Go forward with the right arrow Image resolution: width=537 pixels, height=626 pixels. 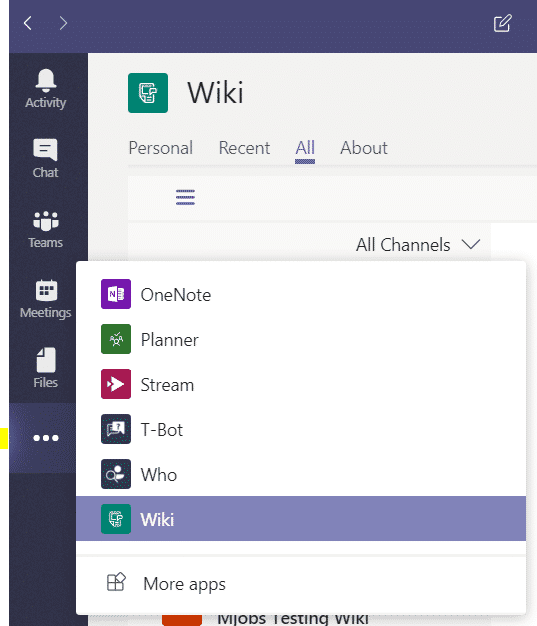point(63,23)
